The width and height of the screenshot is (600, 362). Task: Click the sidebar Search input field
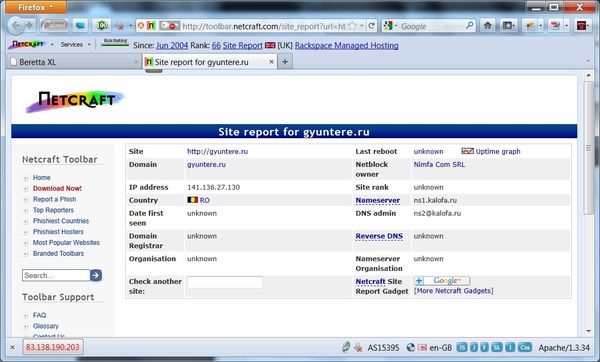point(56,275)
